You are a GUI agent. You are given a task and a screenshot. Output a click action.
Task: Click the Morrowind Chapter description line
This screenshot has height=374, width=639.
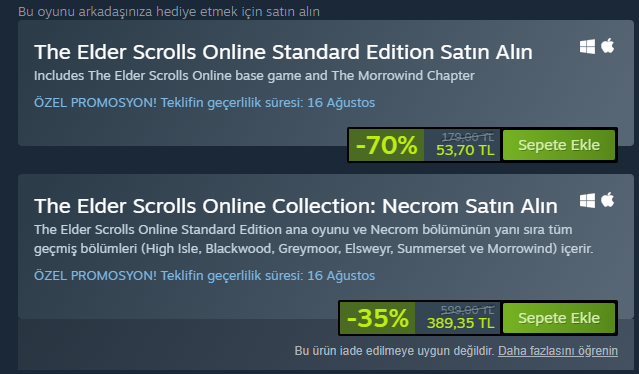tap(254, 76)
